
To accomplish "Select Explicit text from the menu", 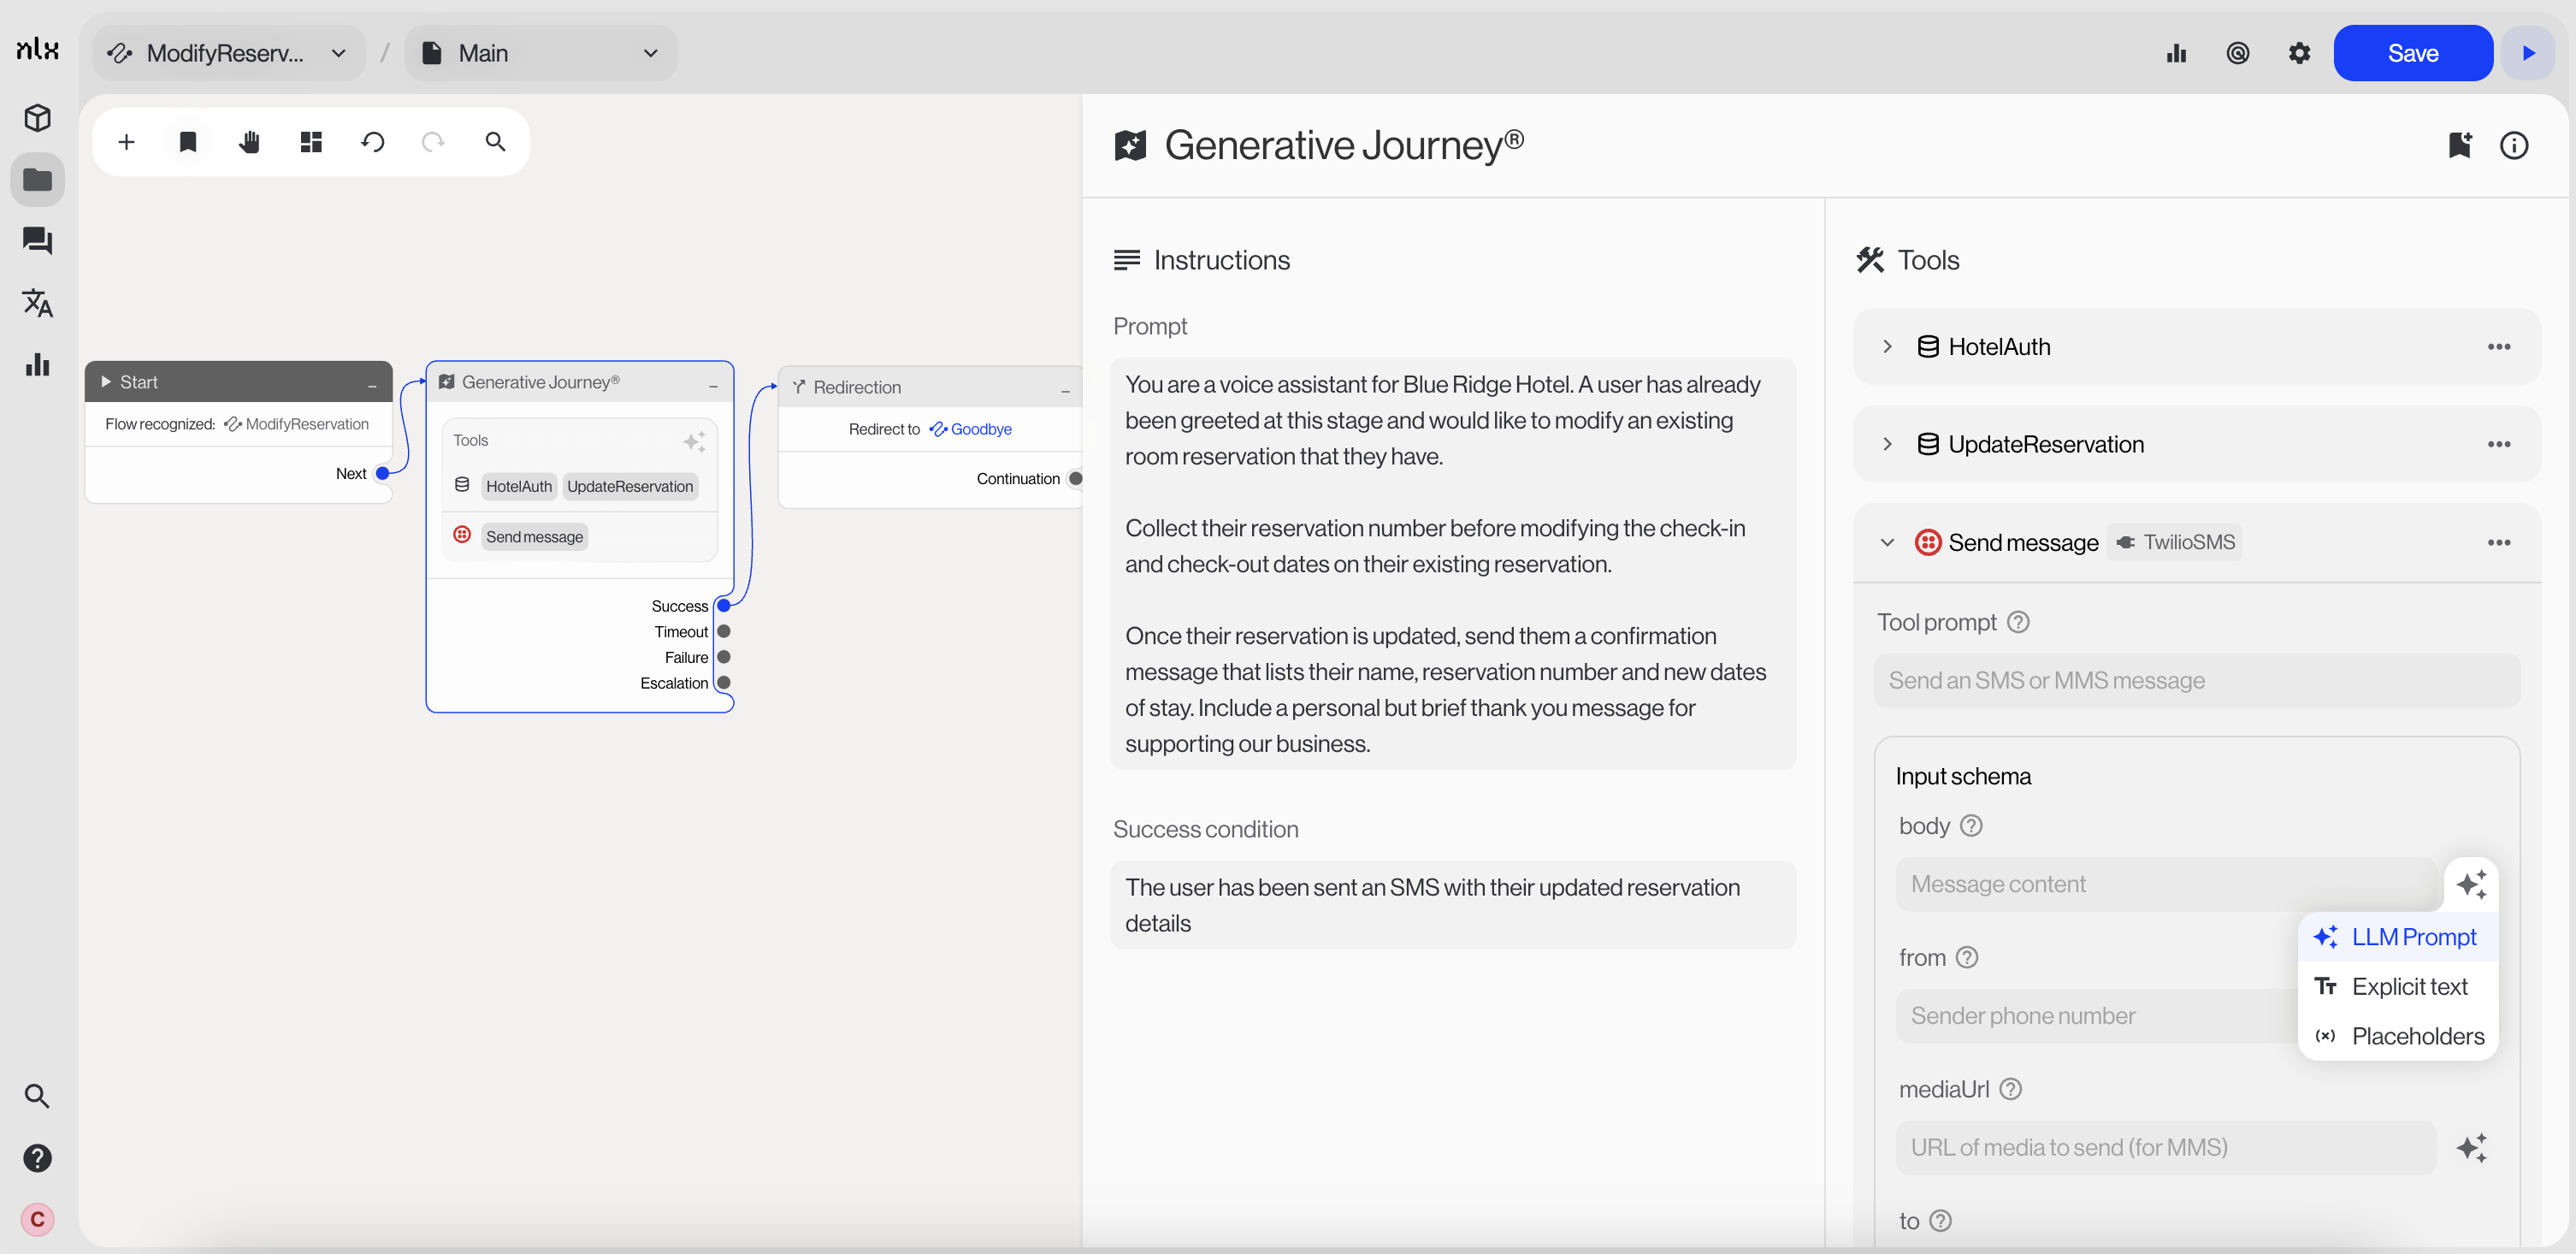I will coord(2409,986).
